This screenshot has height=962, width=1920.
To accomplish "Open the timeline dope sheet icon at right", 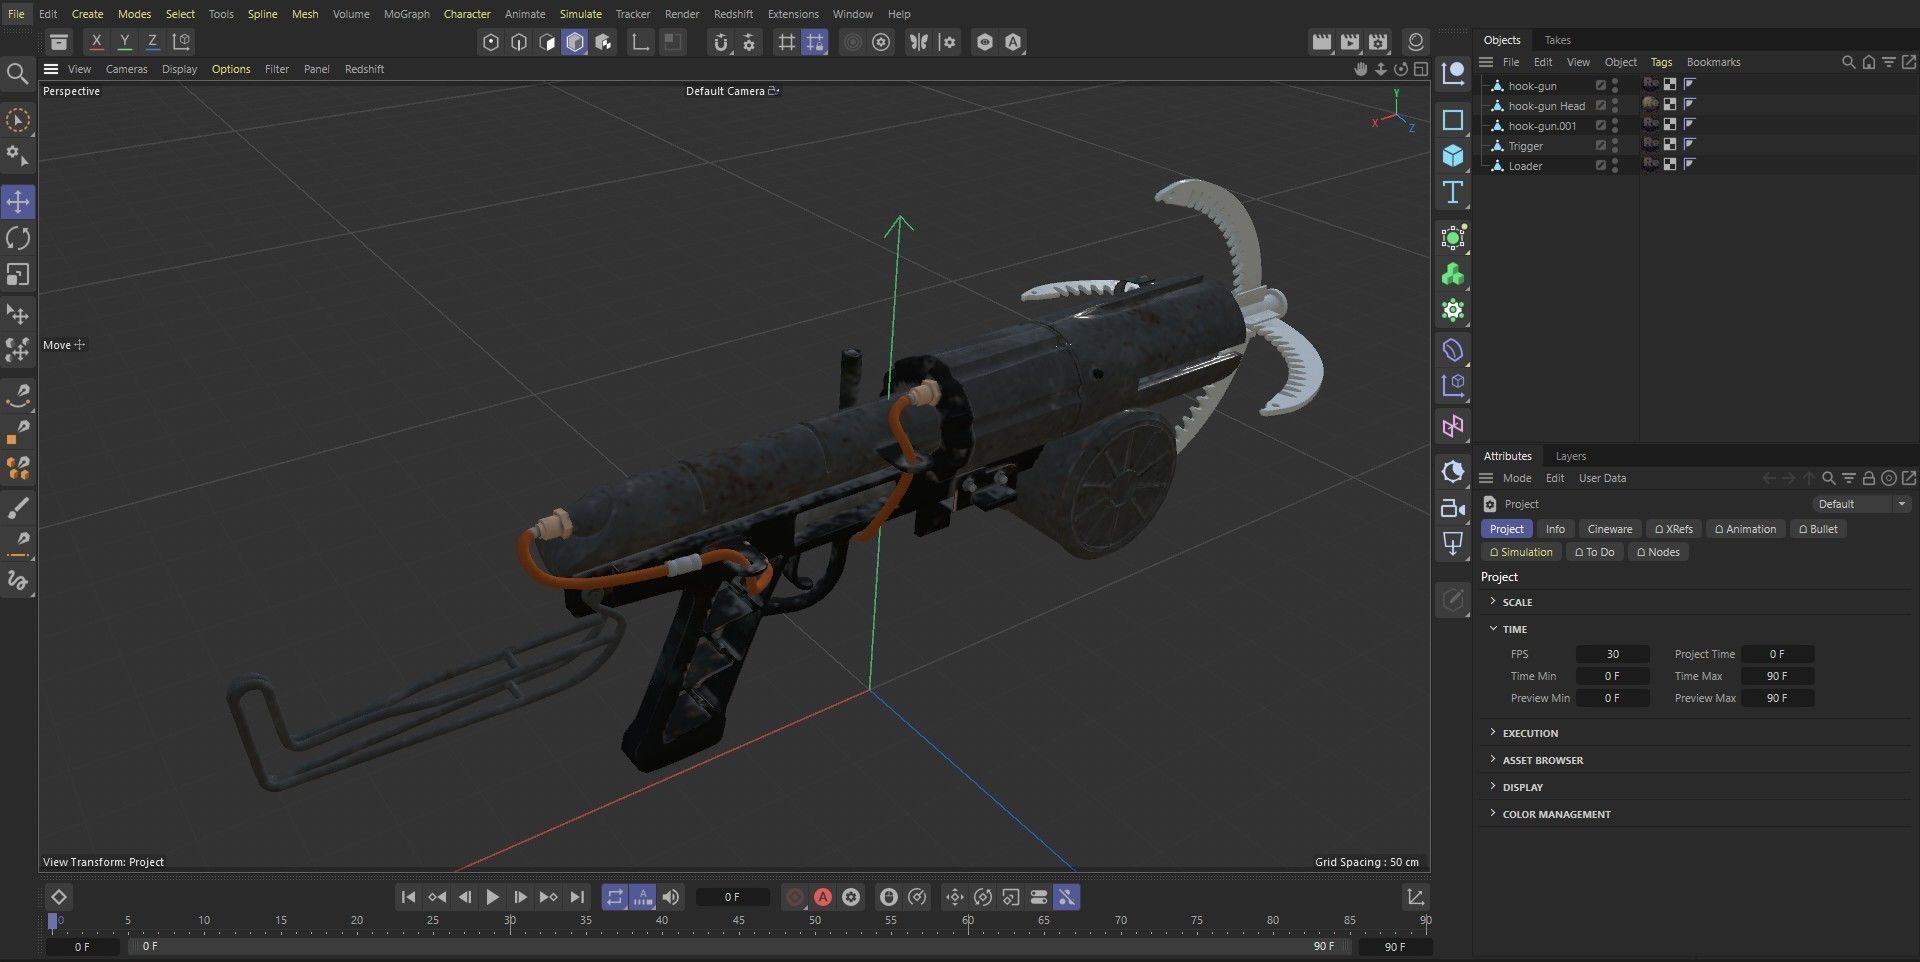I will pyautogui.click(x=1416, y=897).
